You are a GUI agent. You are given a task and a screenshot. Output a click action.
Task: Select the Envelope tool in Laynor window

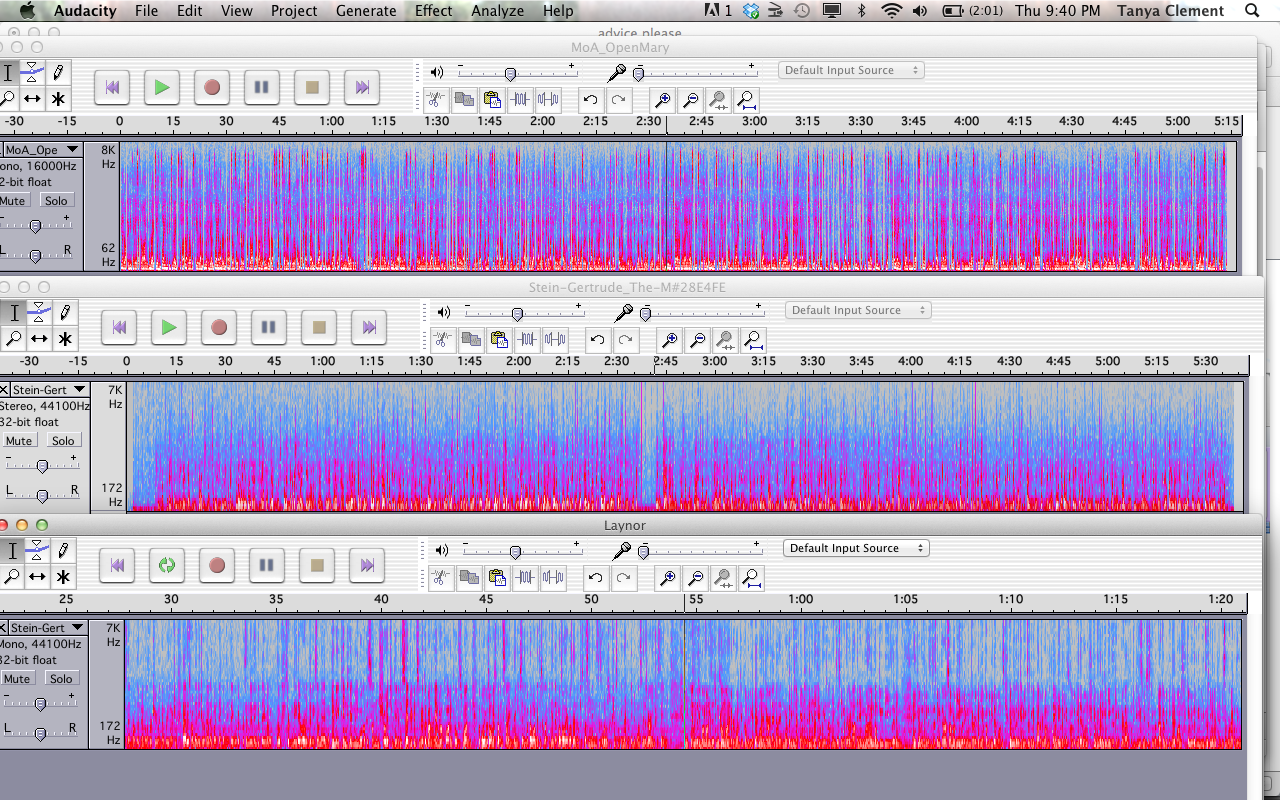[x=37, y=551]
